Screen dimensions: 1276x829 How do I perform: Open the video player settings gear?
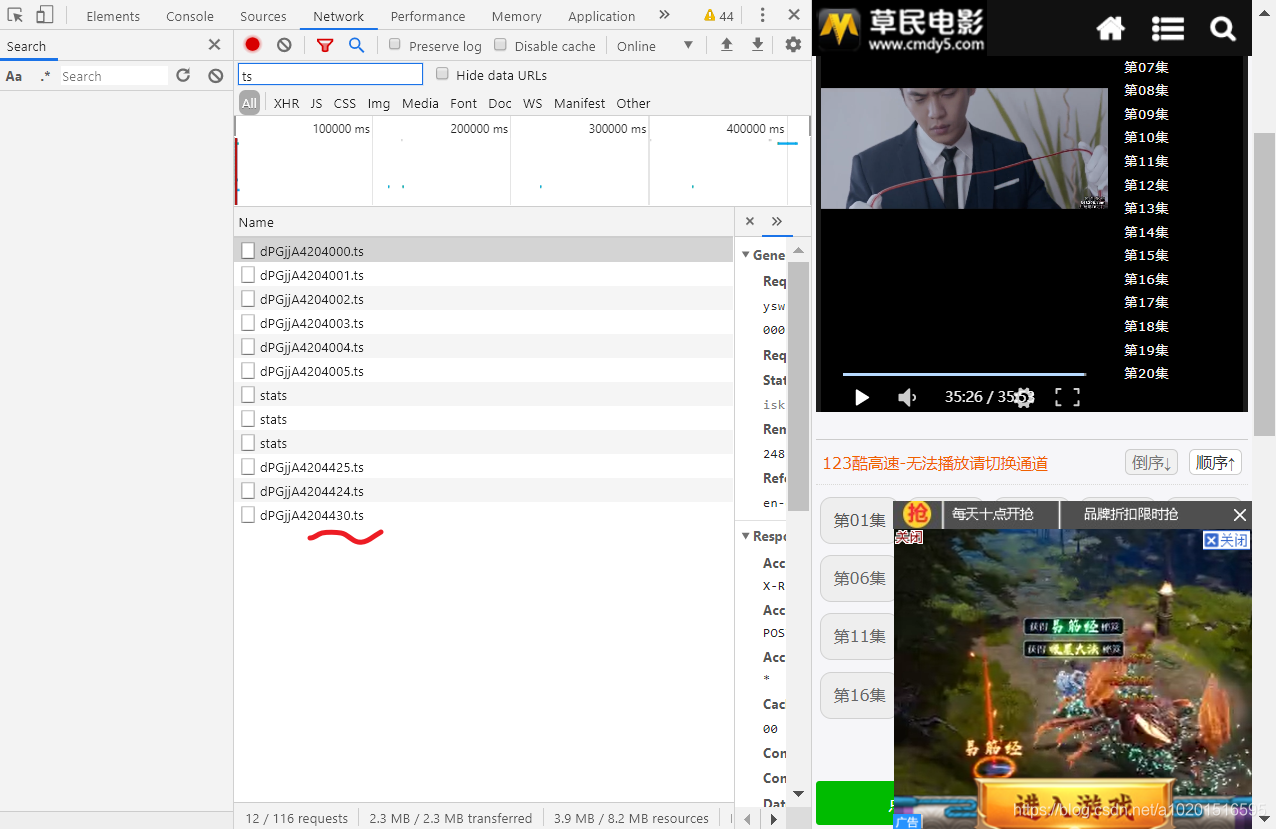coord(1024,398)
